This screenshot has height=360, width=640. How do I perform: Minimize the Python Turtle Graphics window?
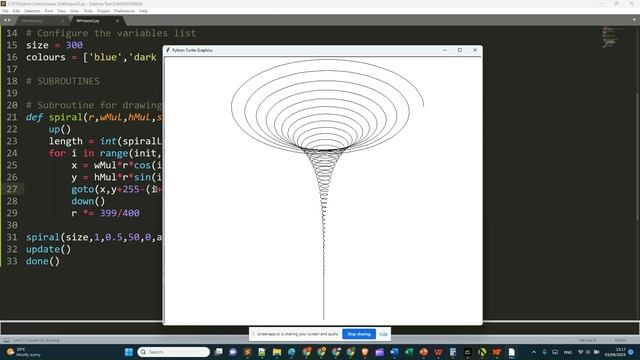click(445, 50)
